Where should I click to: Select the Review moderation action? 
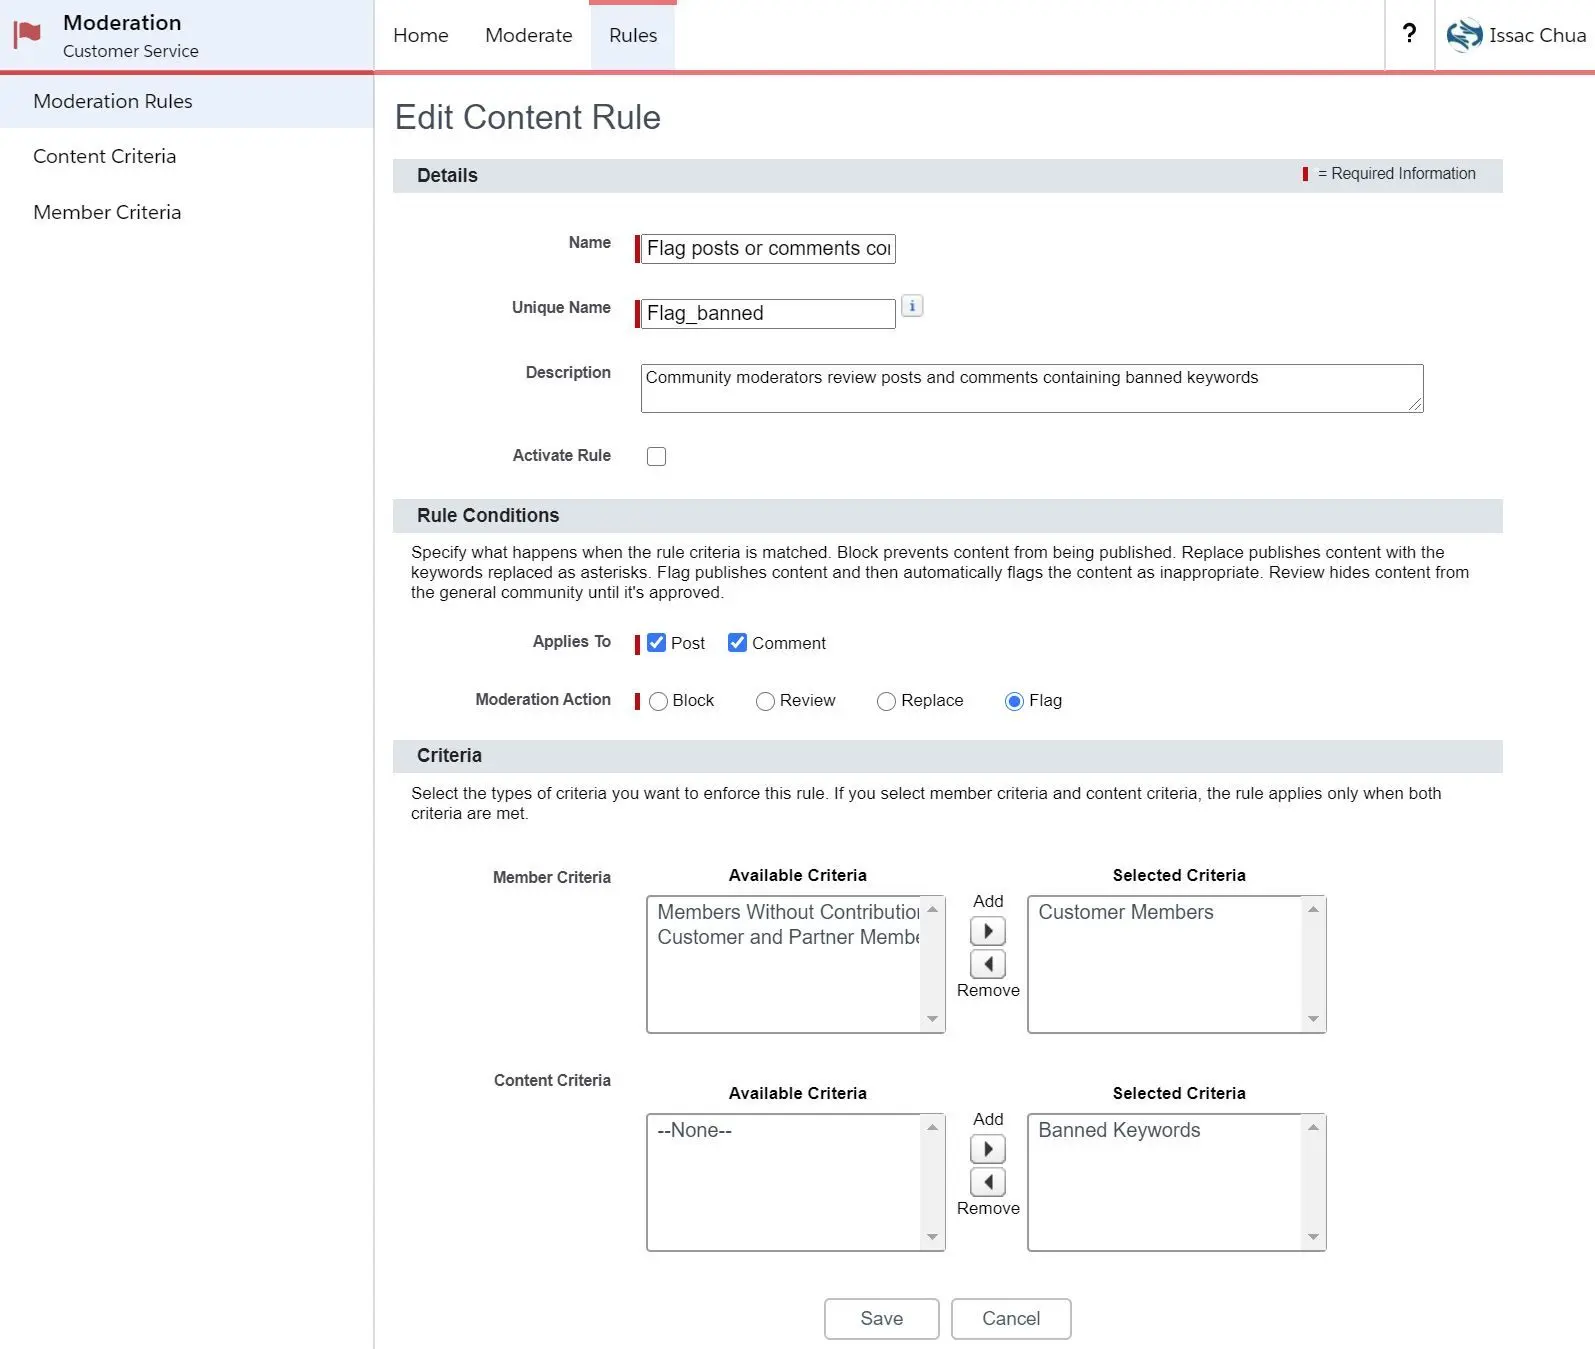(x=765, y=701)
